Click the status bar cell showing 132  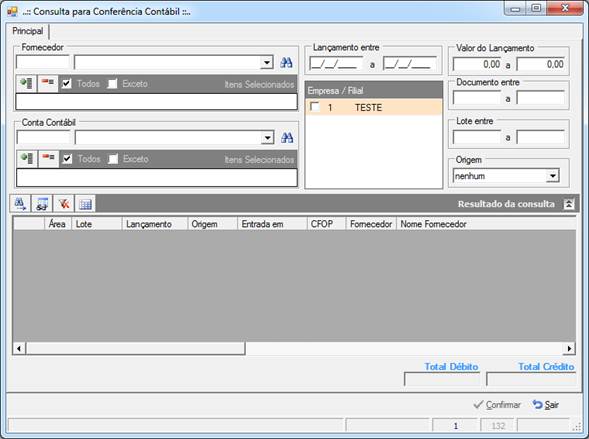point(498,425)
